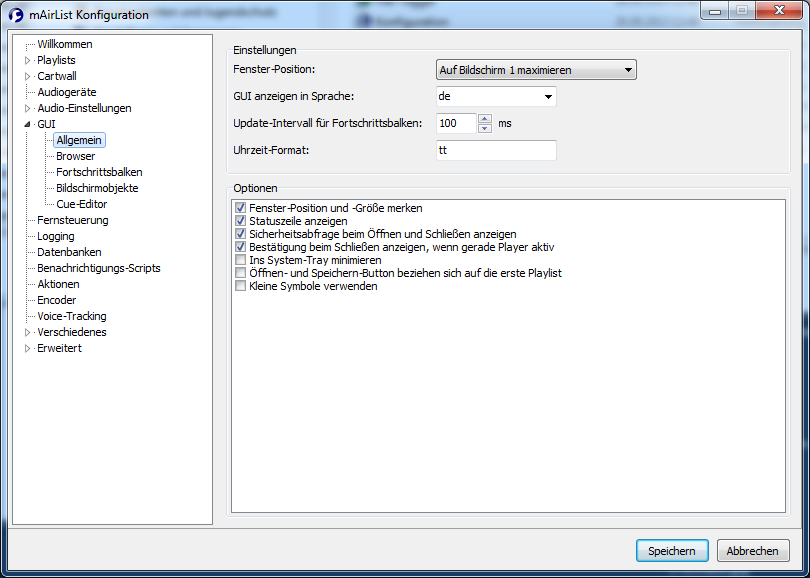Expand the Audio-Einstellungen tree node
The width and height of the screenshot is (810, 578).
click(x=28, y=108)
